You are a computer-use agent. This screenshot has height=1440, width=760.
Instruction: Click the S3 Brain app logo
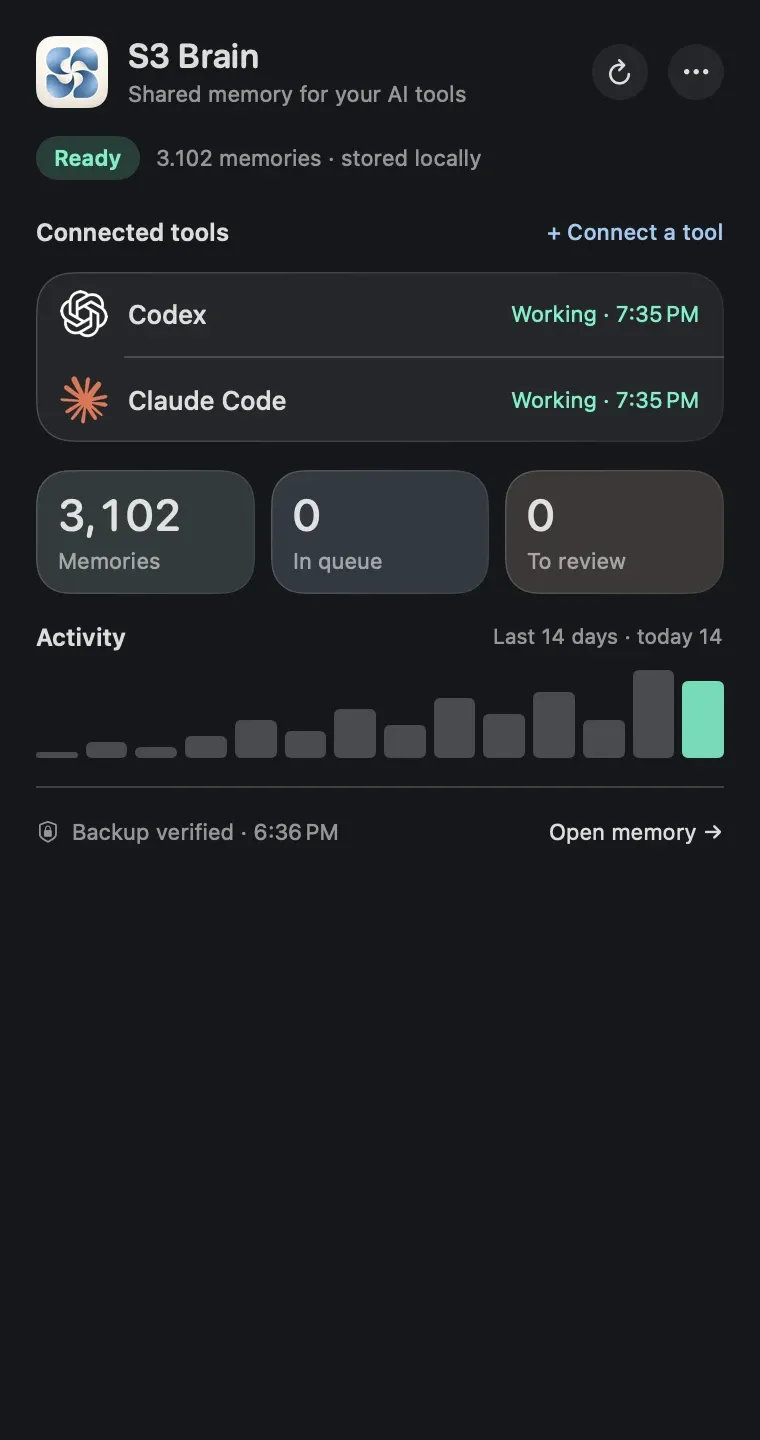tap(72, 72)
